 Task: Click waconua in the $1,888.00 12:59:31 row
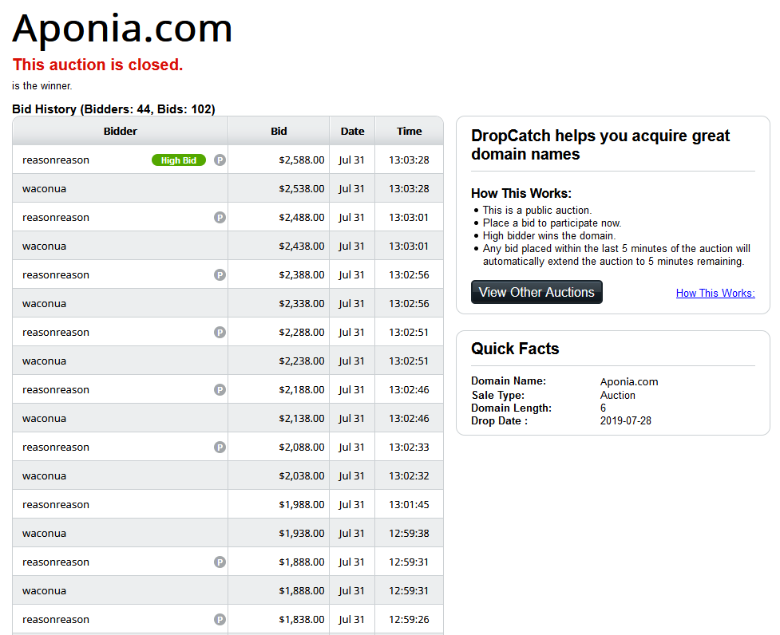44,591
